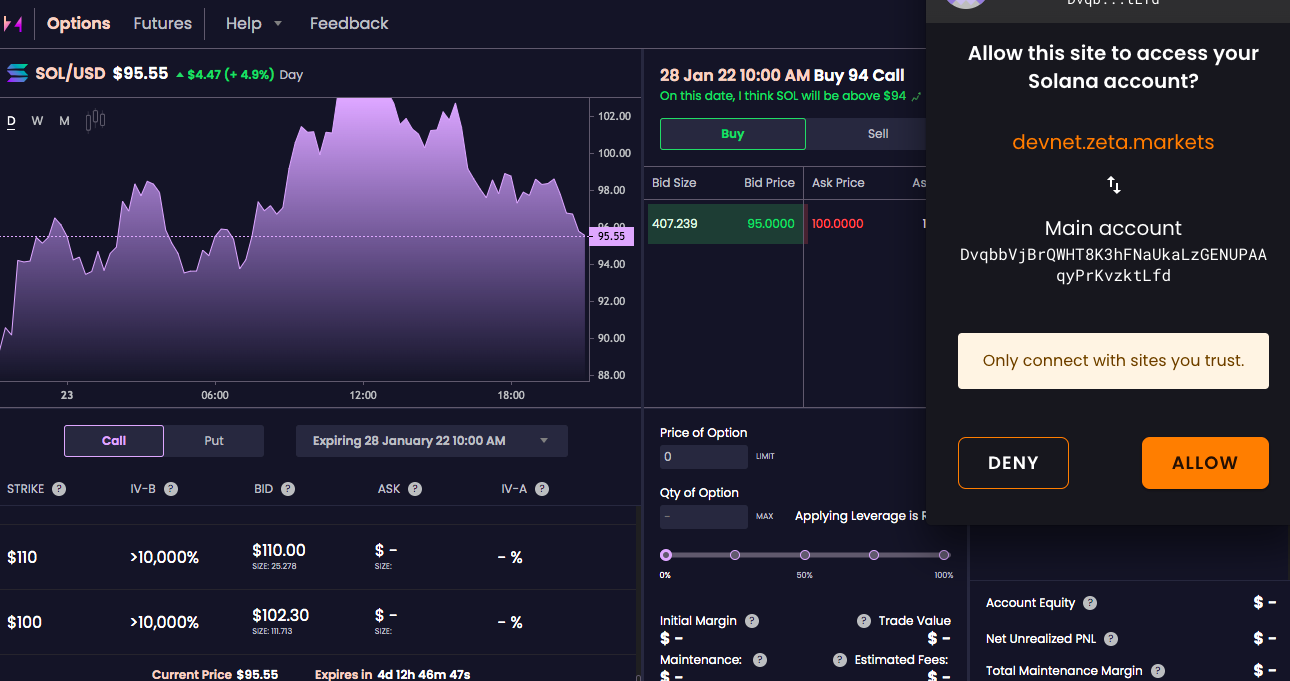Click the devnet.zeta.markets site link

[x=1113, y=142]
